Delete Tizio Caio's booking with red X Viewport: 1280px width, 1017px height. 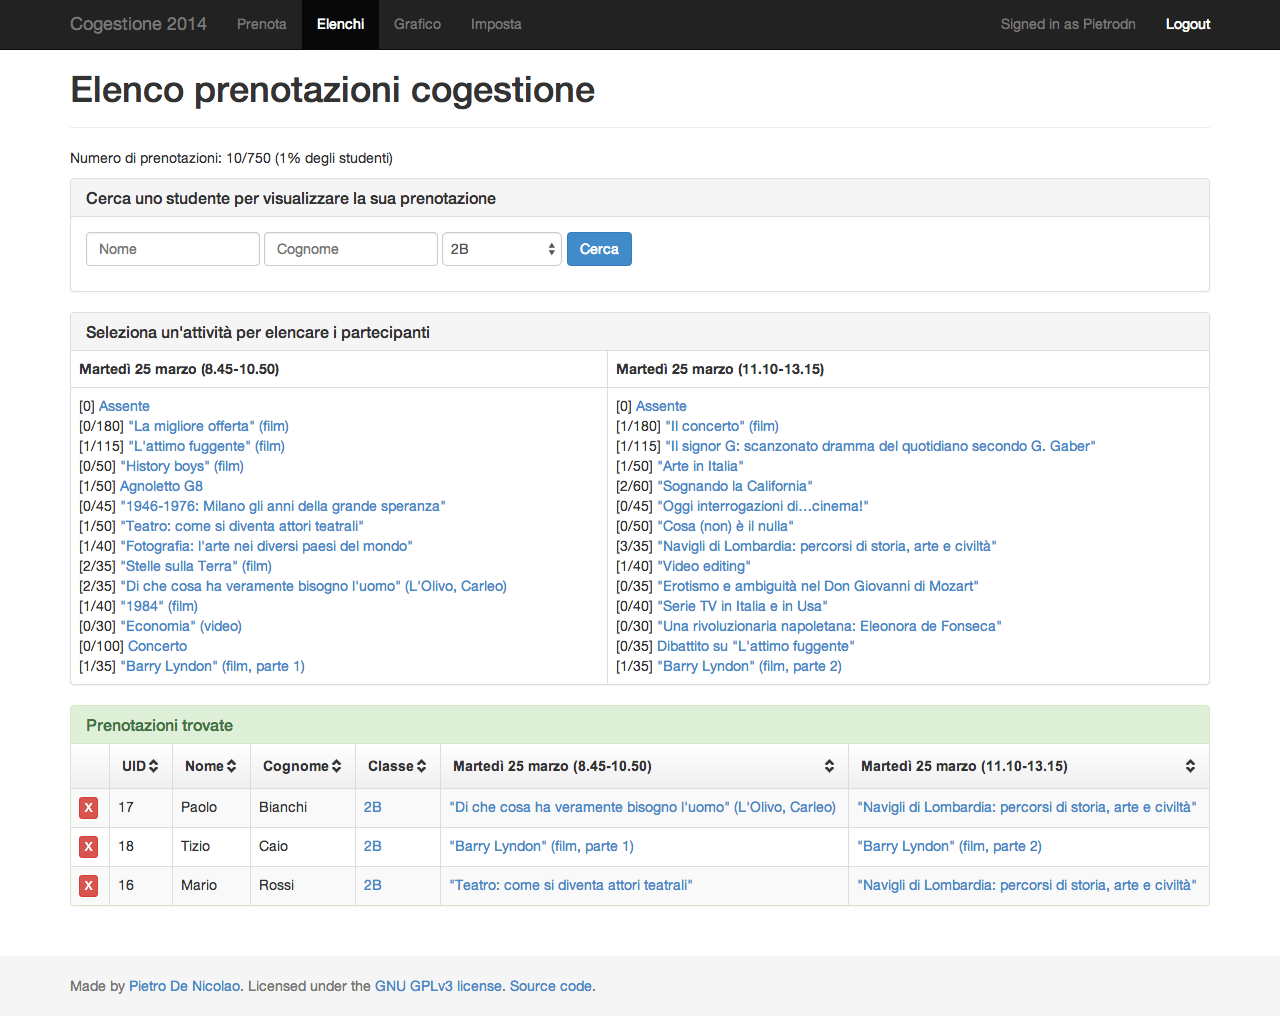pos(89,847)
